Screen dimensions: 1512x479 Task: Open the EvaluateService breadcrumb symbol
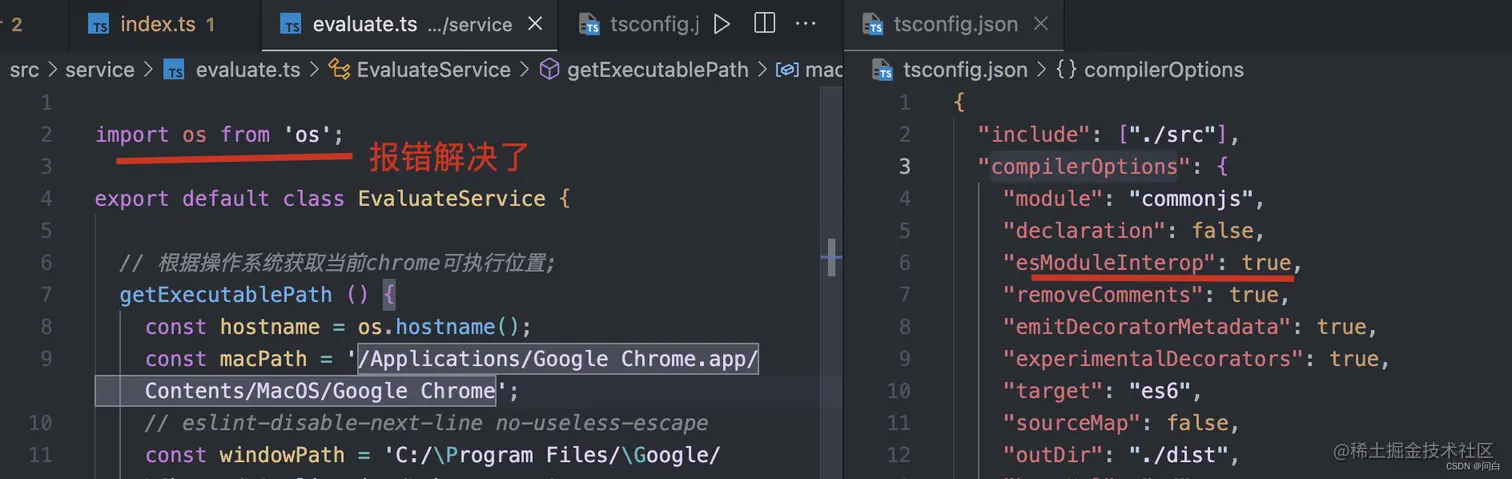(434, 69)
